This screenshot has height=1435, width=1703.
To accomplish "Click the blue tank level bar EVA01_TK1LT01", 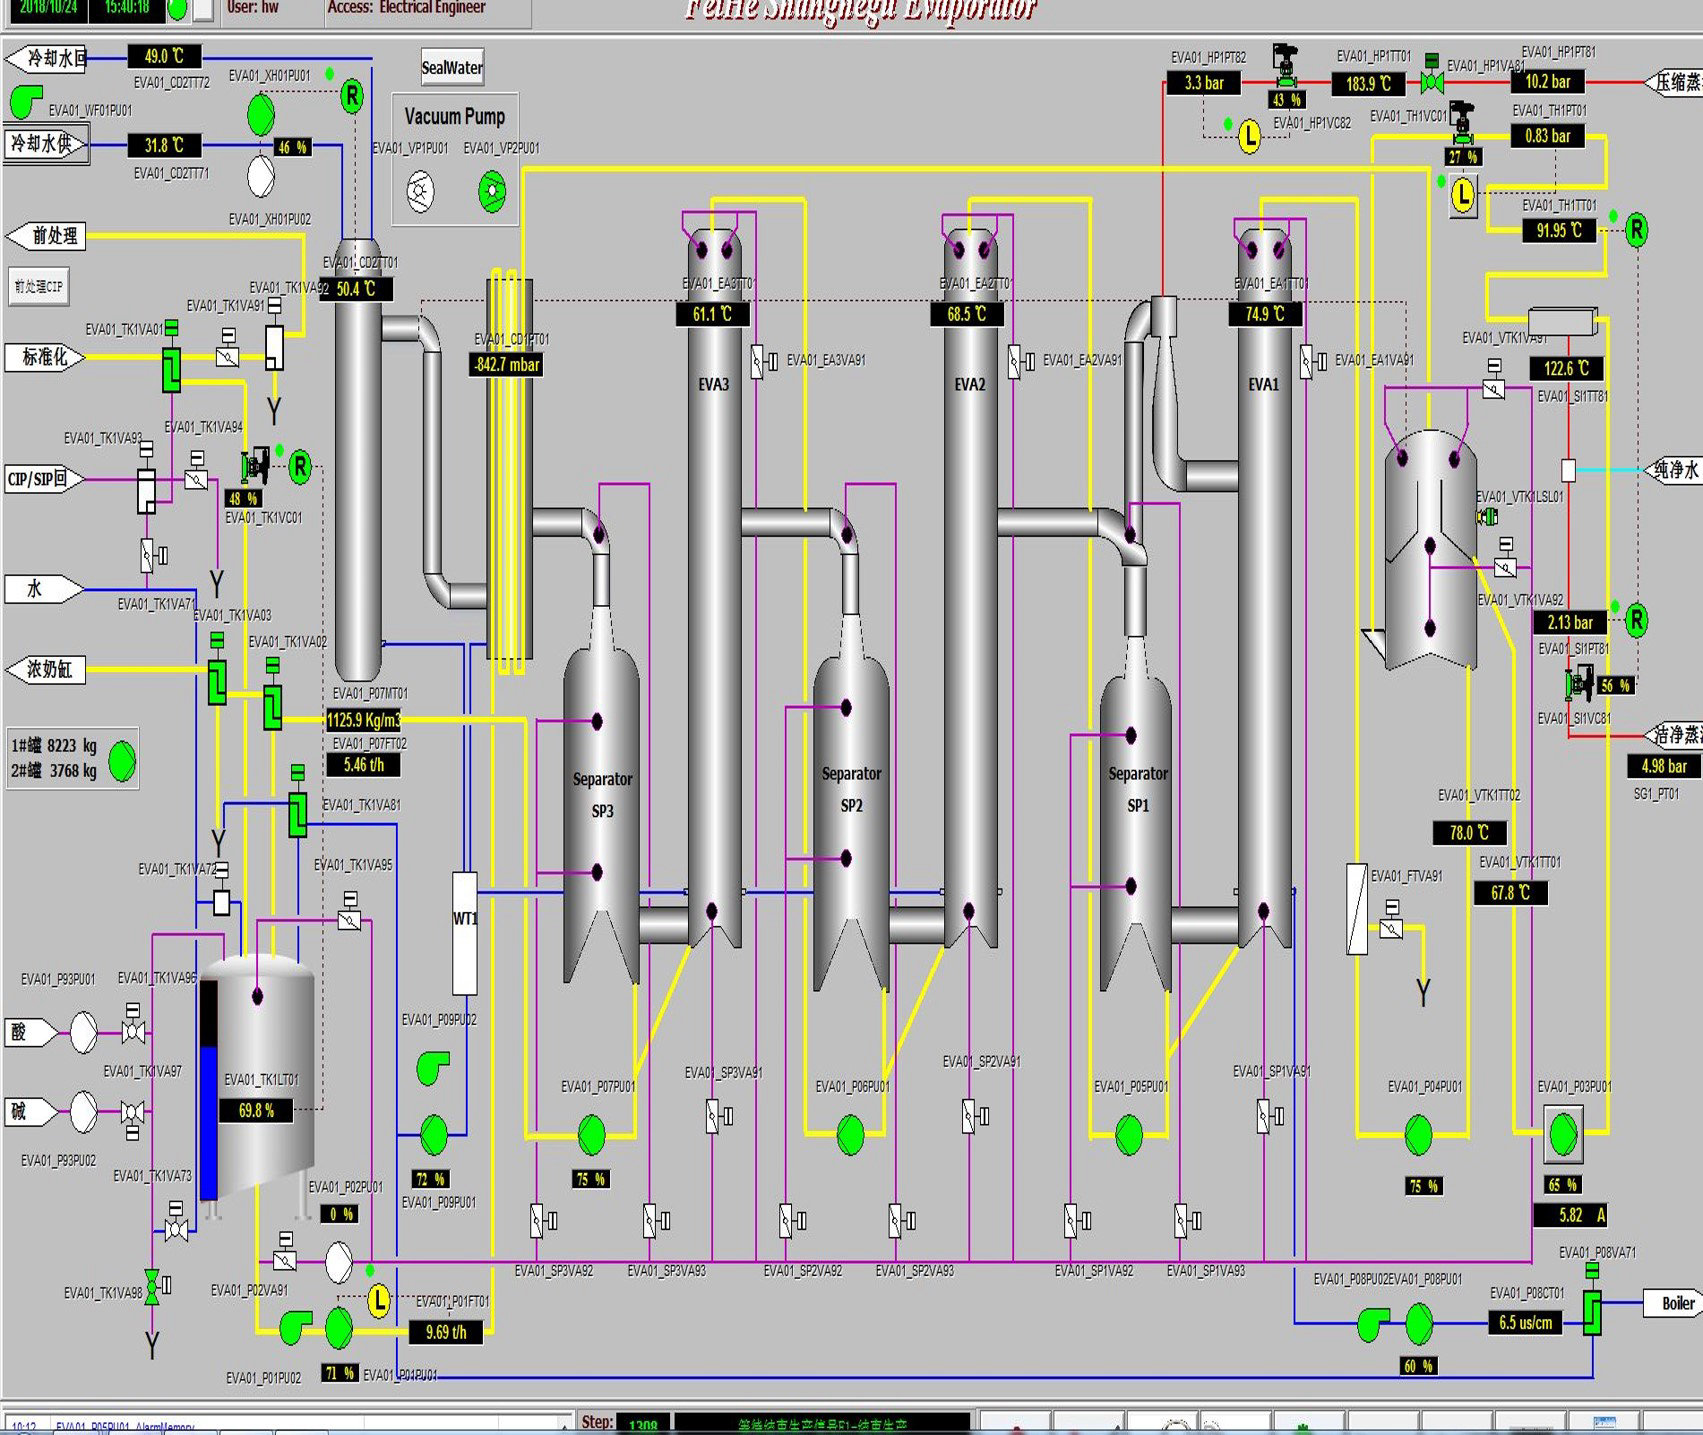I will pyautogui.click(x=208, y=1120).
